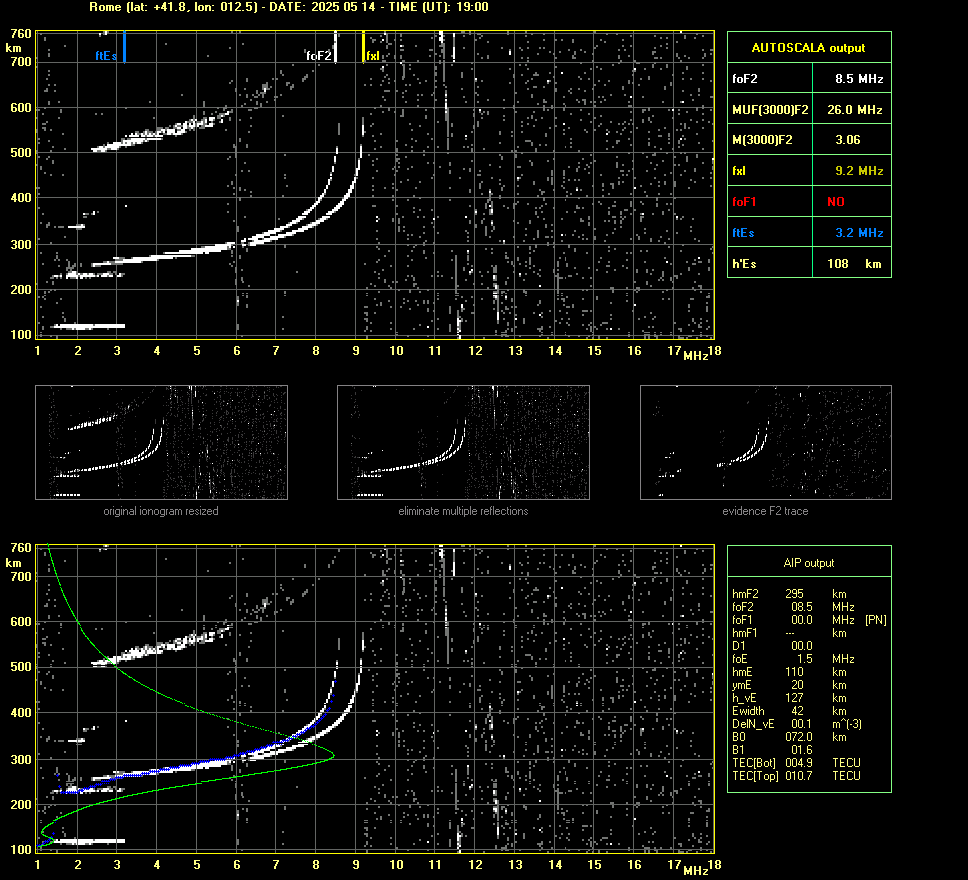968x880 pixels.
Task: Click the 'MHz' axis label of bottom ionogram
Action: tap(696, 870)
